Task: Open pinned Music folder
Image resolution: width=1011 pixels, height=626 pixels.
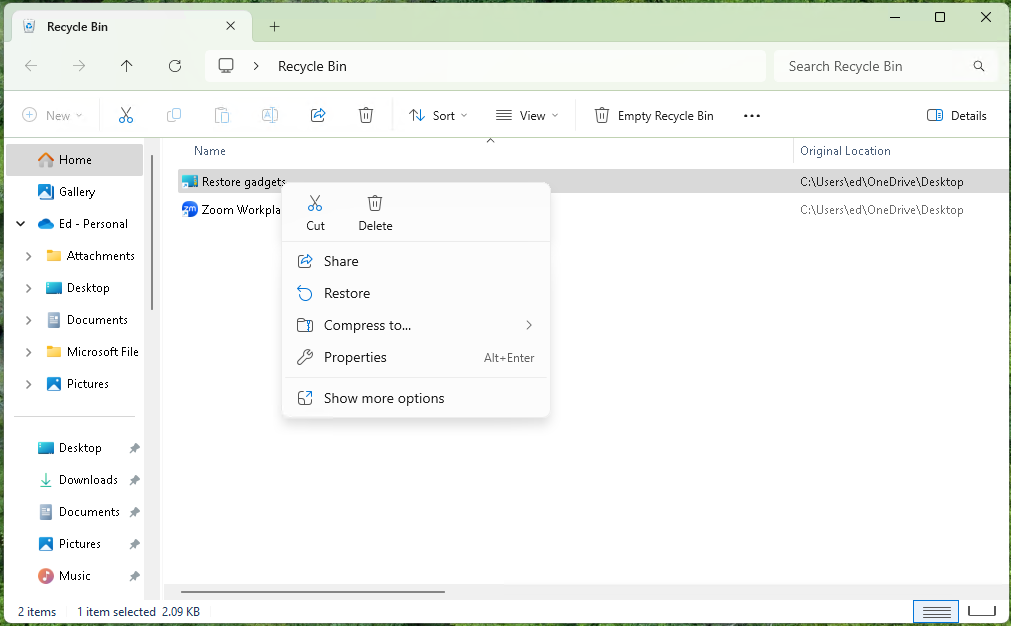Action: (74, 576)
